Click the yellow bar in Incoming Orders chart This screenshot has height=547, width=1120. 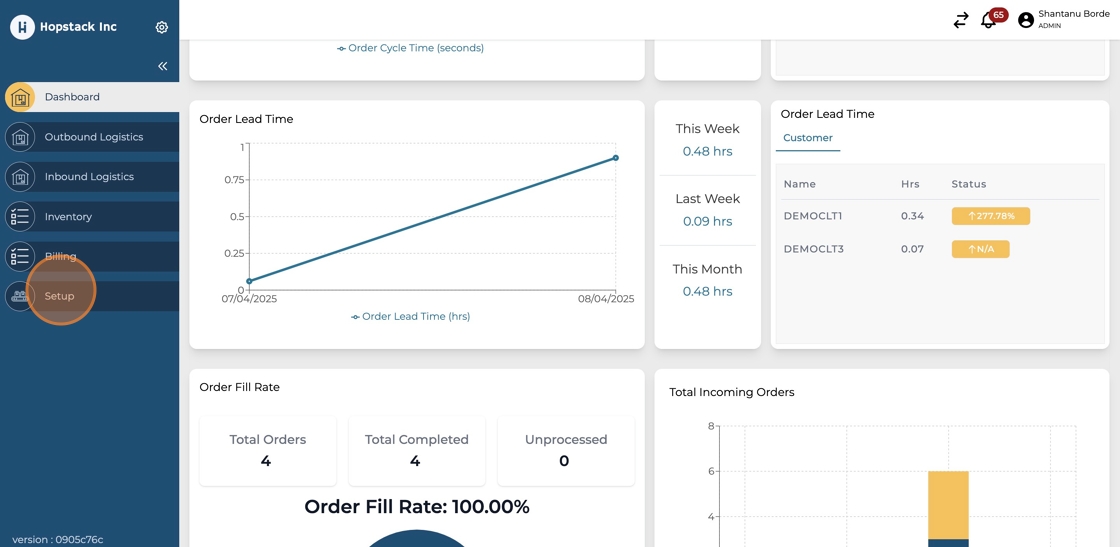click(x=948, y=504)
